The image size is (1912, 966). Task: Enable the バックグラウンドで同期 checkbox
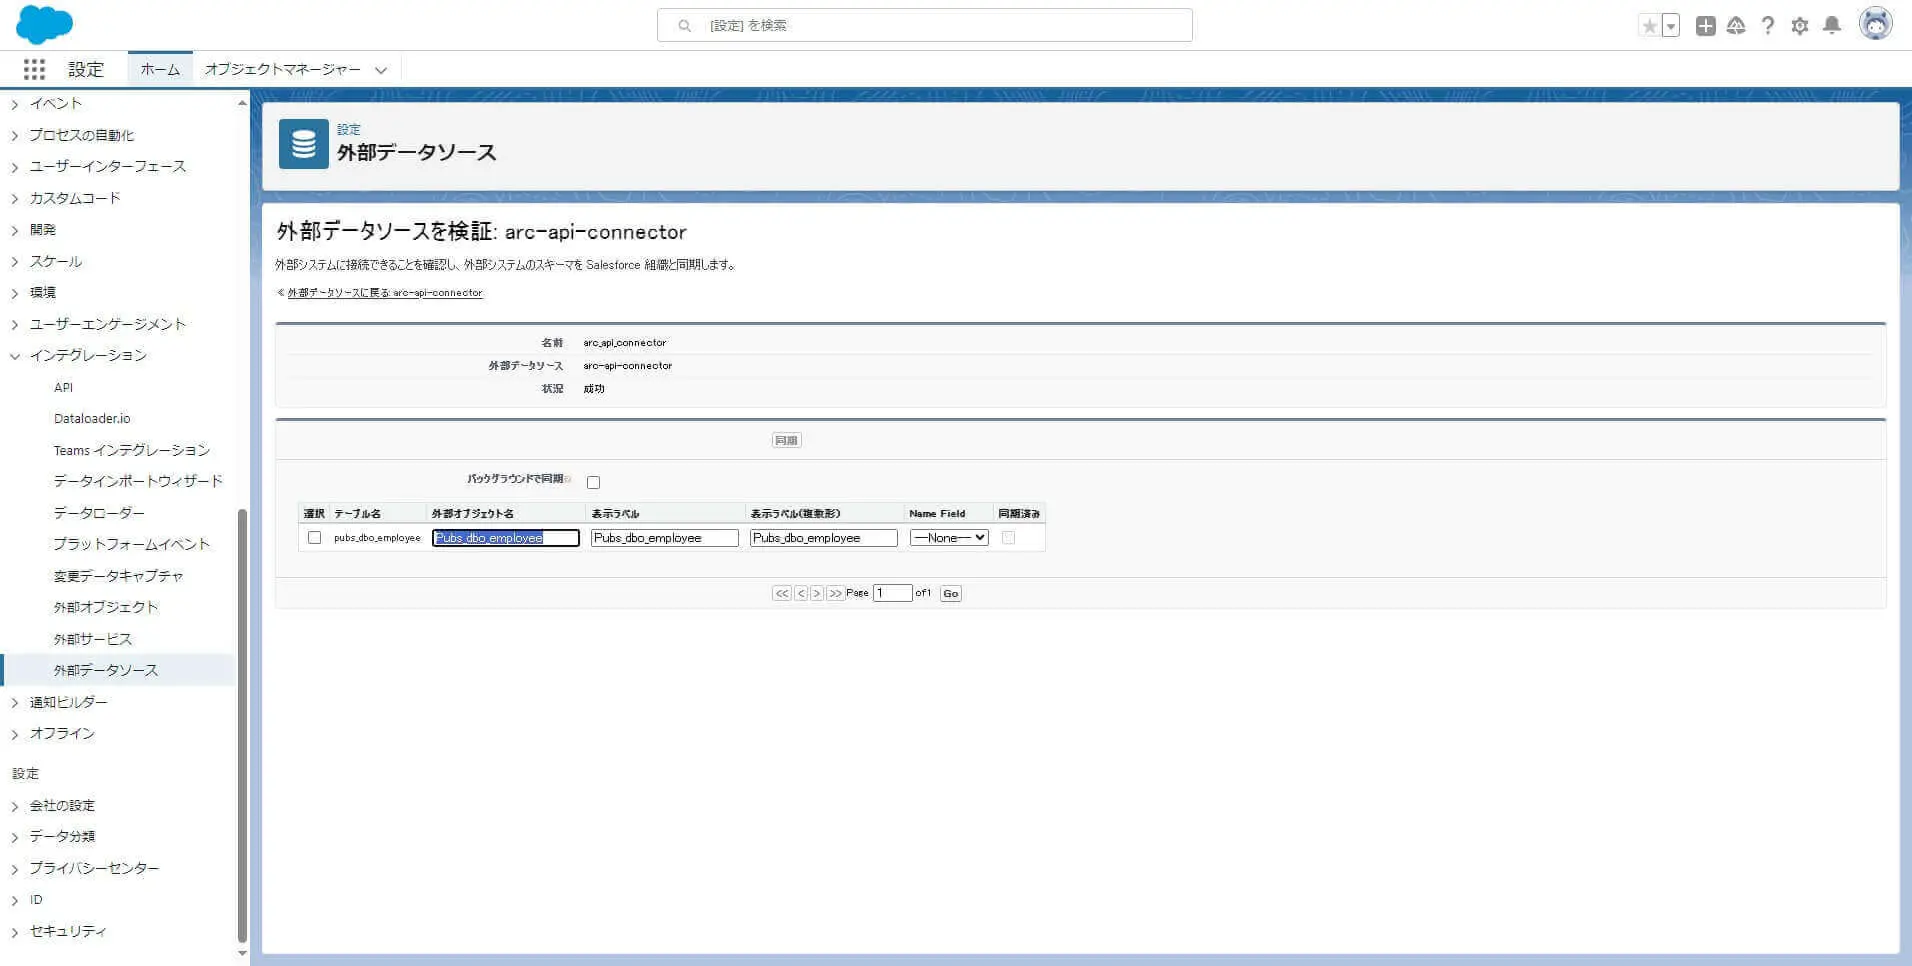[x=593, y=482]
